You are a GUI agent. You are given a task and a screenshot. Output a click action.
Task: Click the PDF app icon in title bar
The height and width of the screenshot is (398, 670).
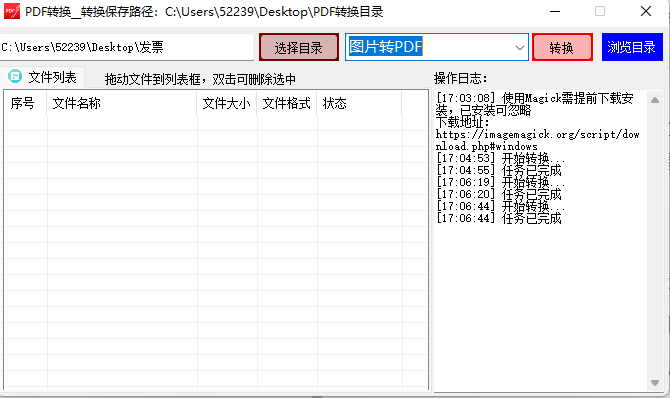click(12, 12)
